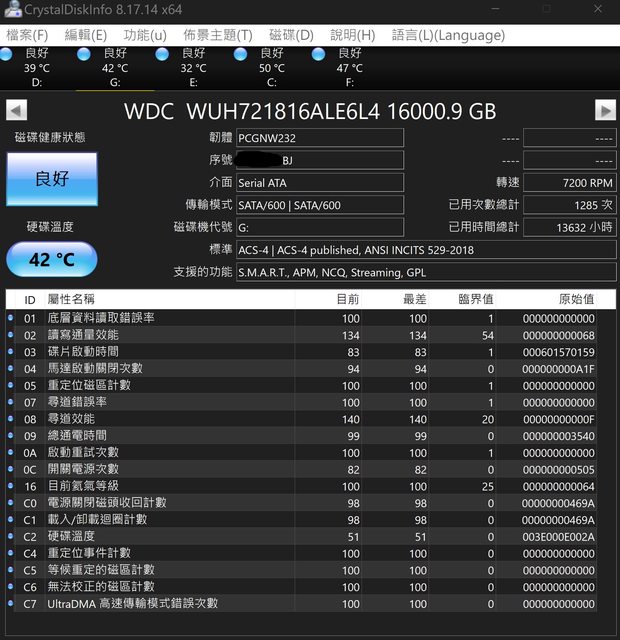
Task: Open the 檔案(F) menu
Action: pyautogui.click(x=27, y=35)
